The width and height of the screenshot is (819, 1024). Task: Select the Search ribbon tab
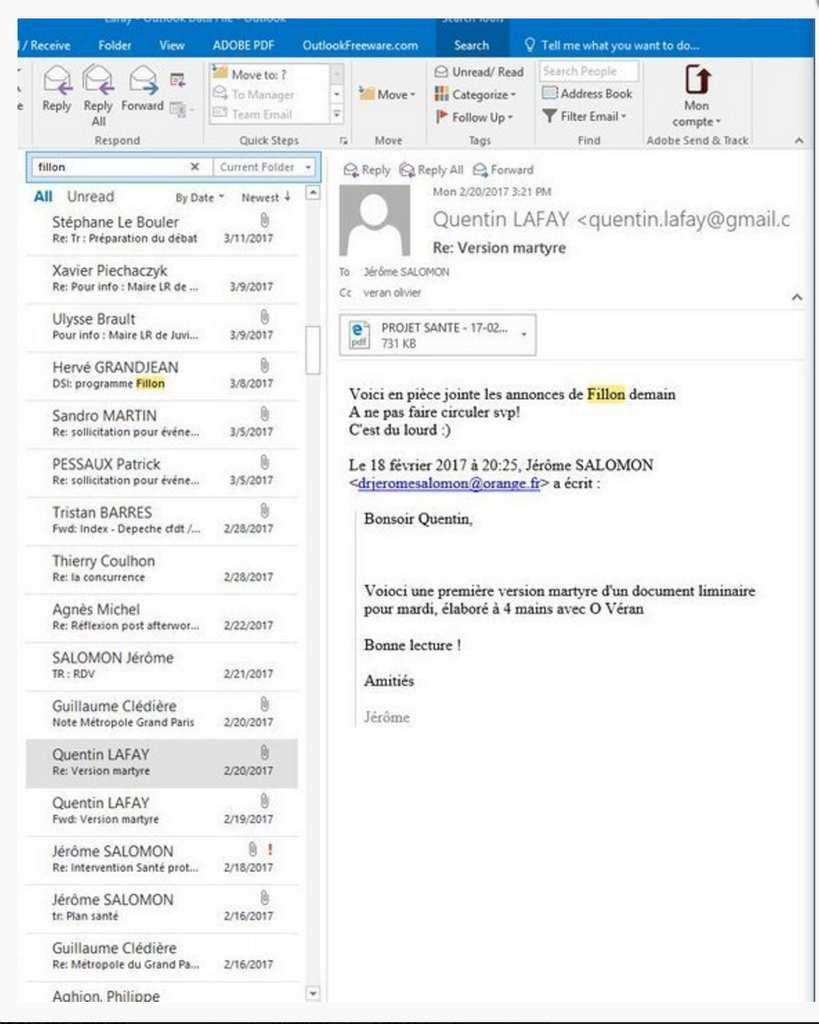[x=472, y=46]
